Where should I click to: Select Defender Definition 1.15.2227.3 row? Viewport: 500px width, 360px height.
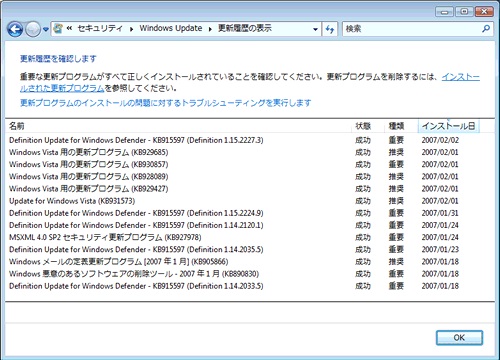coord(250,140)
